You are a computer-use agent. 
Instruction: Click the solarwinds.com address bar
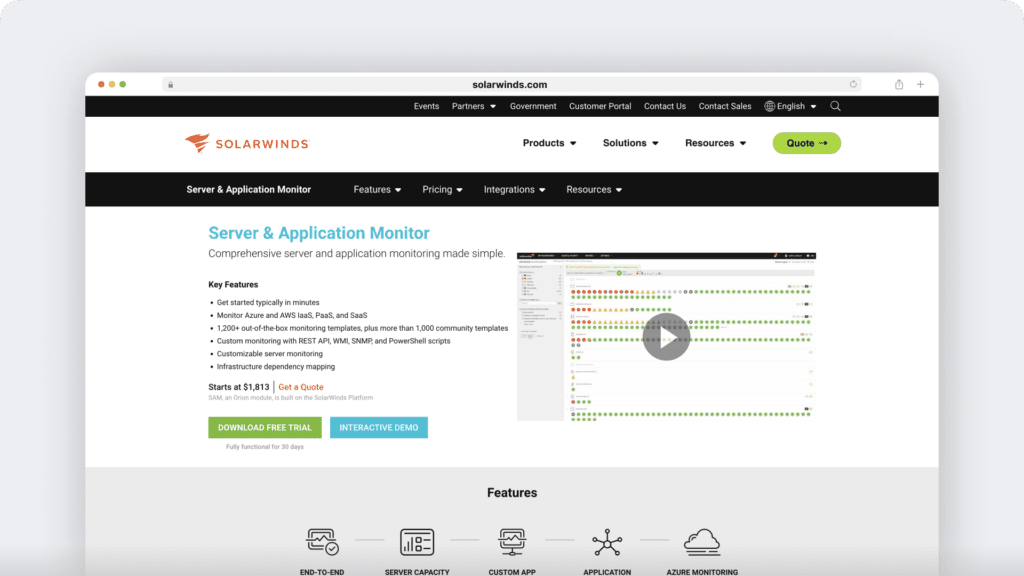point(512,84)
